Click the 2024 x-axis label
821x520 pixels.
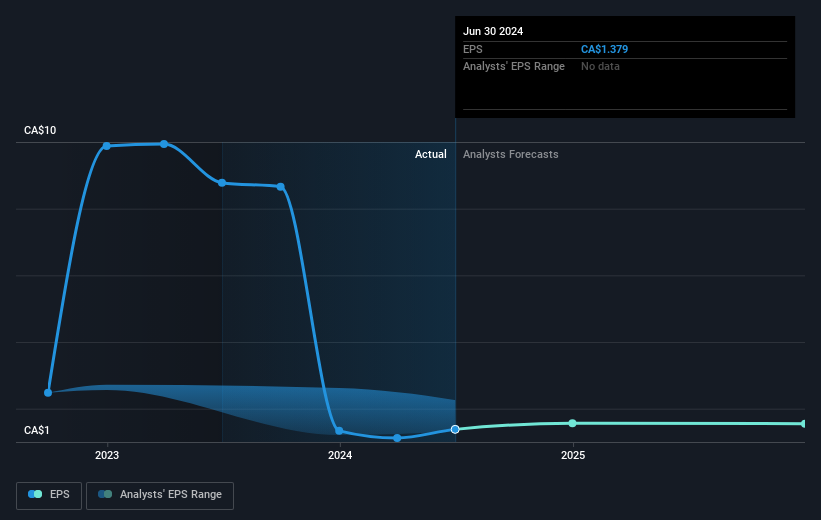[340, 456]
